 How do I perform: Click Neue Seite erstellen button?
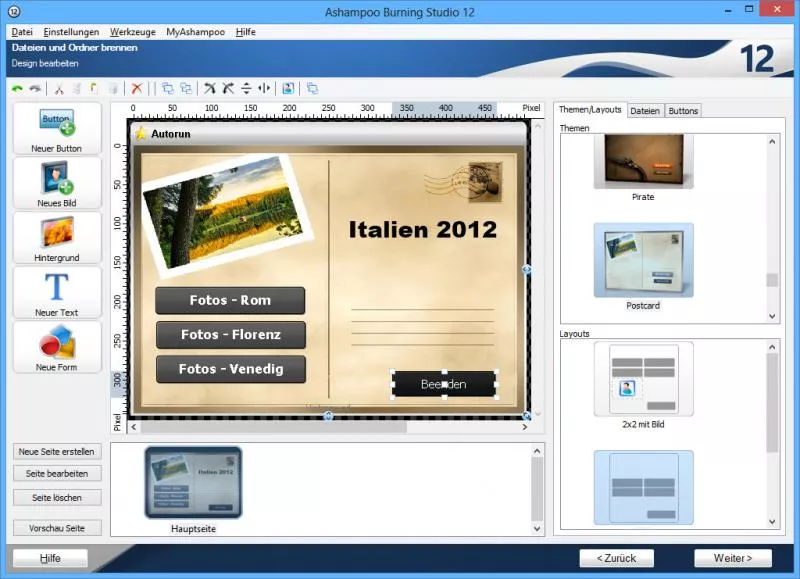click(x=57, y=451)
